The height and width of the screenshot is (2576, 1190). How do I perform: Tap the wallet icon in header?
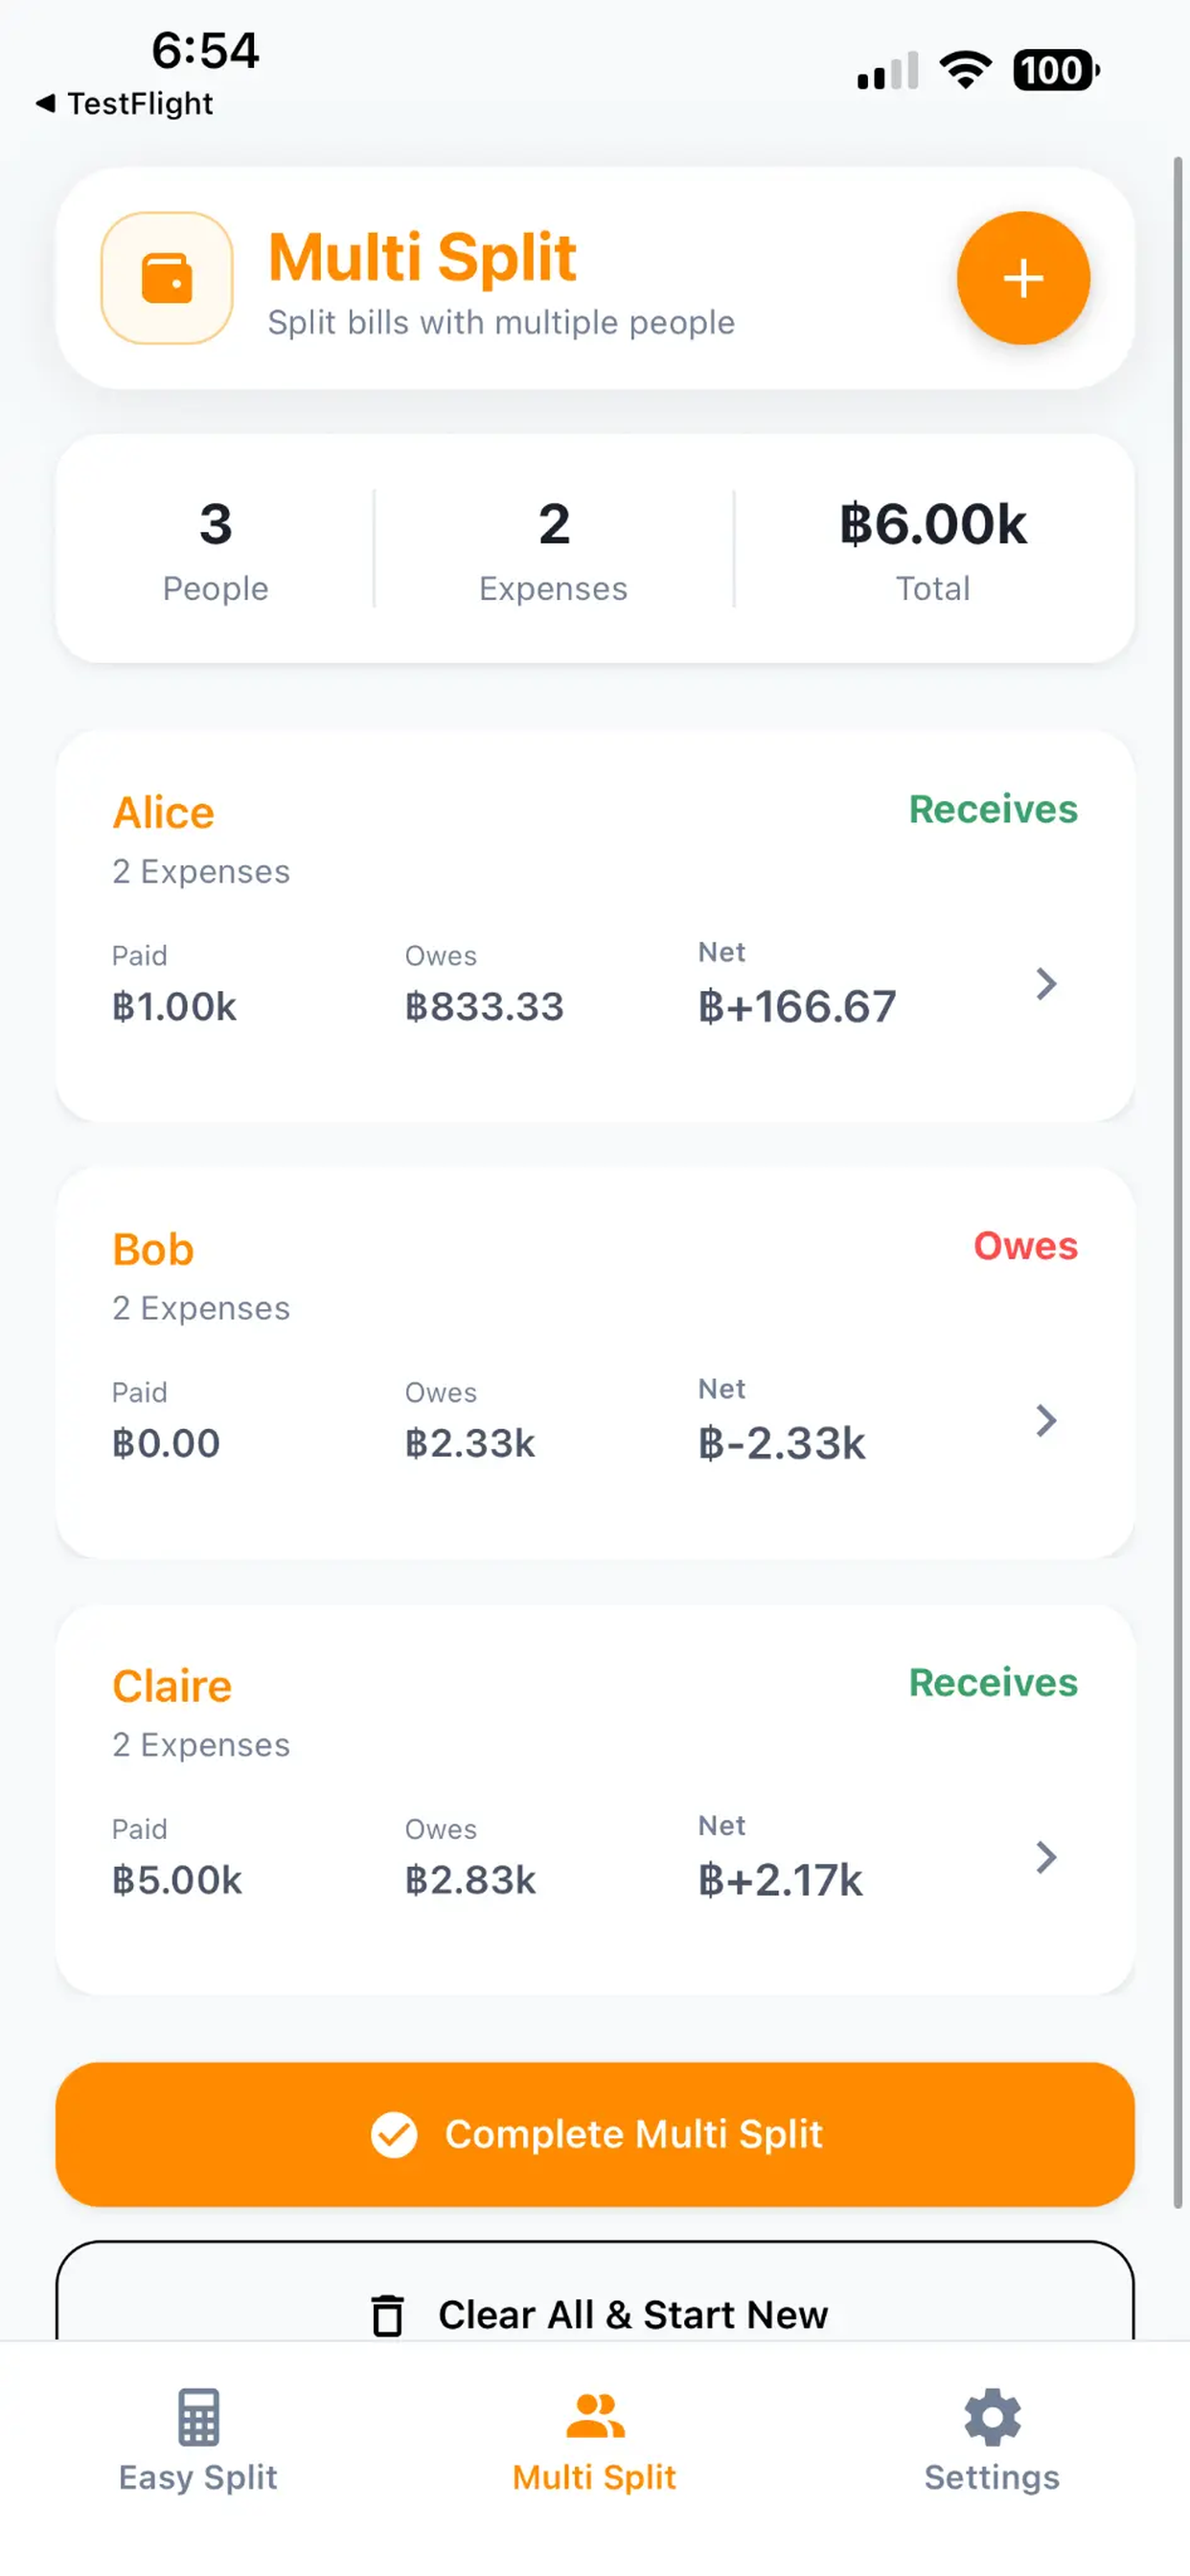167,278
